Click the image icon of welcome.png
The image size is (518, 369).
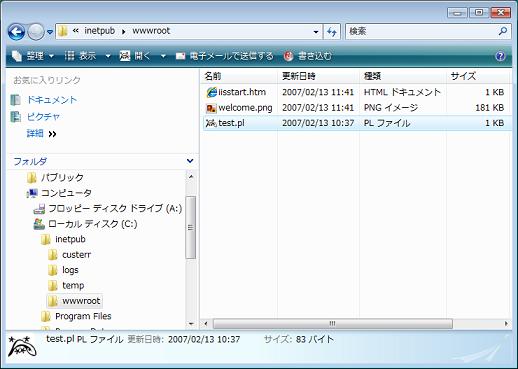[x=211, y=108]
